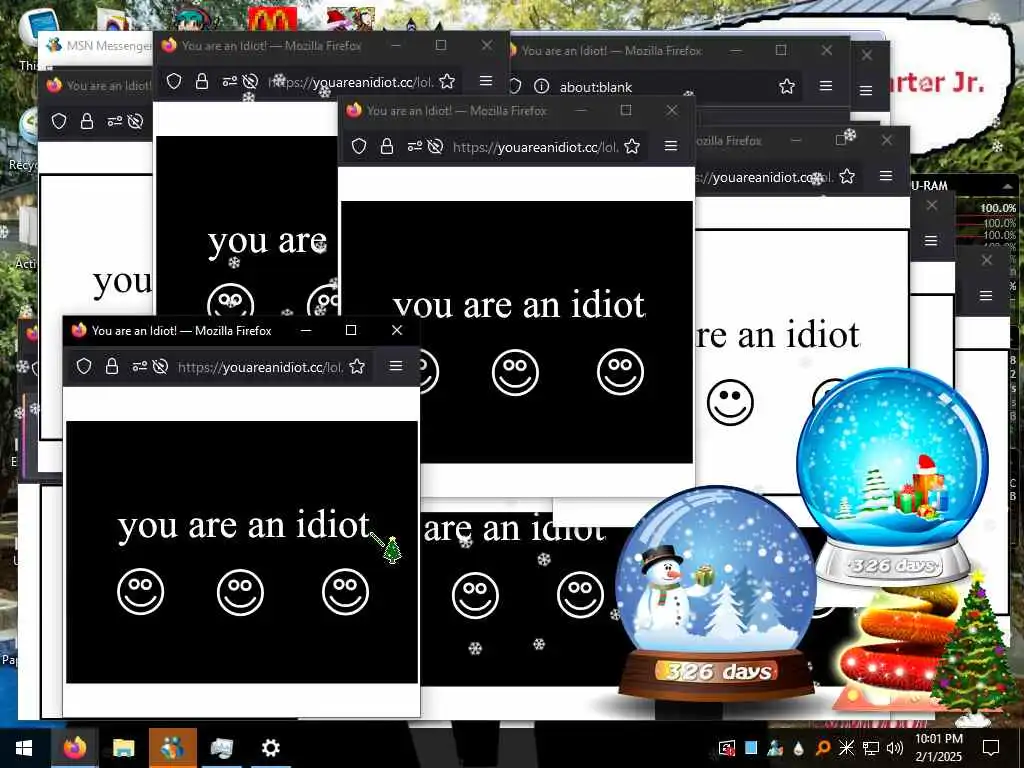Image resolution: width=1024 pixels, height=768 pixels.
Task: Open the hamburger menu in the right white-page window
Action: coord(886,176)
